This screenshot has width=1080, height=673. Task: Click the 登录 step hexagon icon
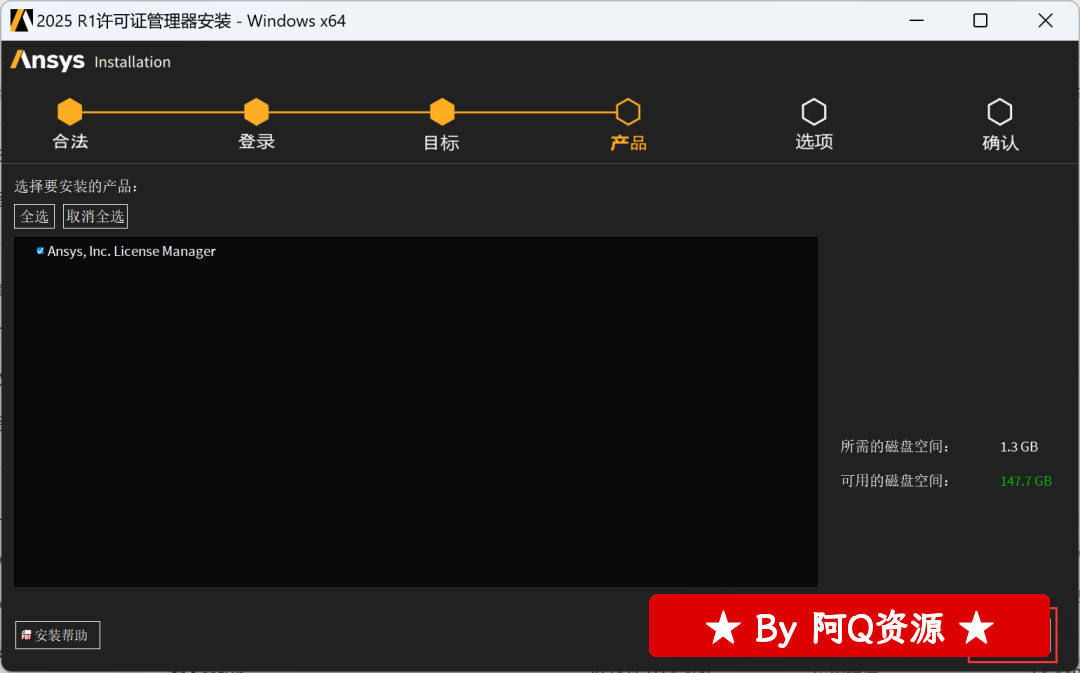(256, 112)
